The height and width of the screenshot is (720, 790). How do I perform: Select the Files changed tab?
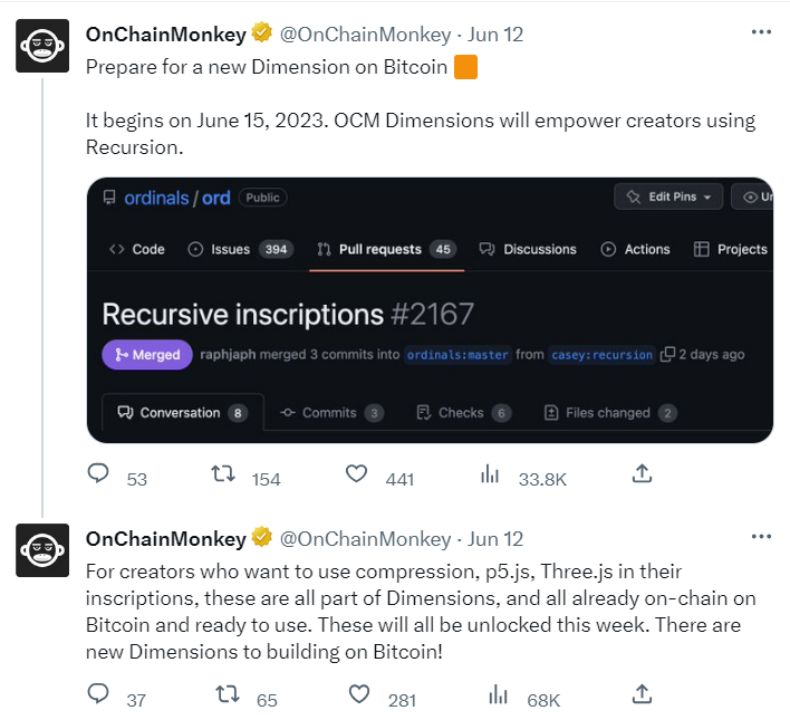point(607,412)
